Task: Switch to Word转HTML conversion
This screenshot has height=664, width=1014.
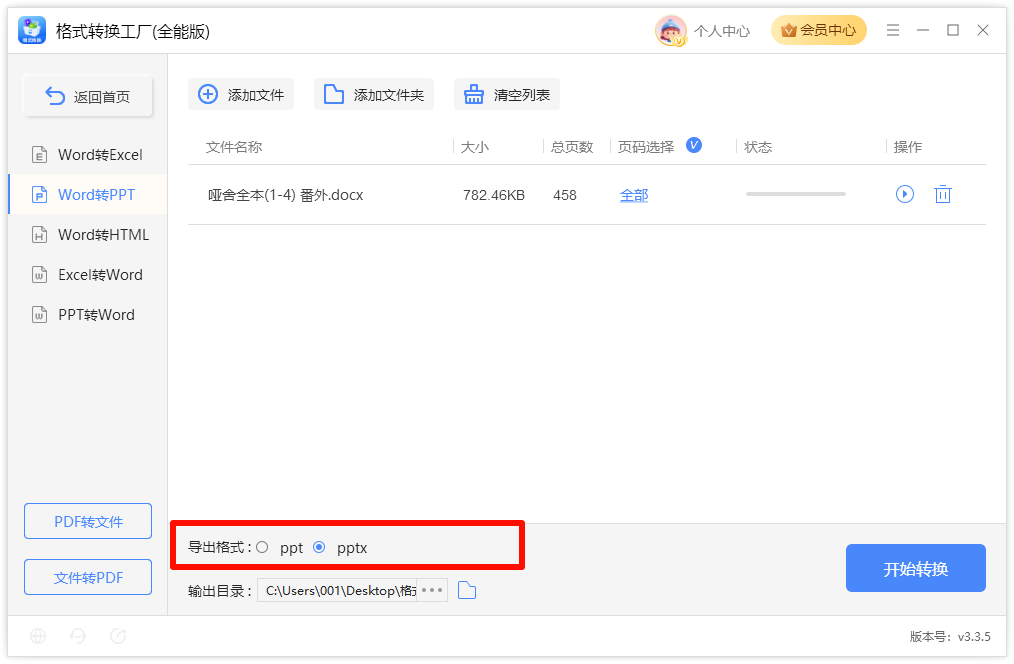Action: 88,235
